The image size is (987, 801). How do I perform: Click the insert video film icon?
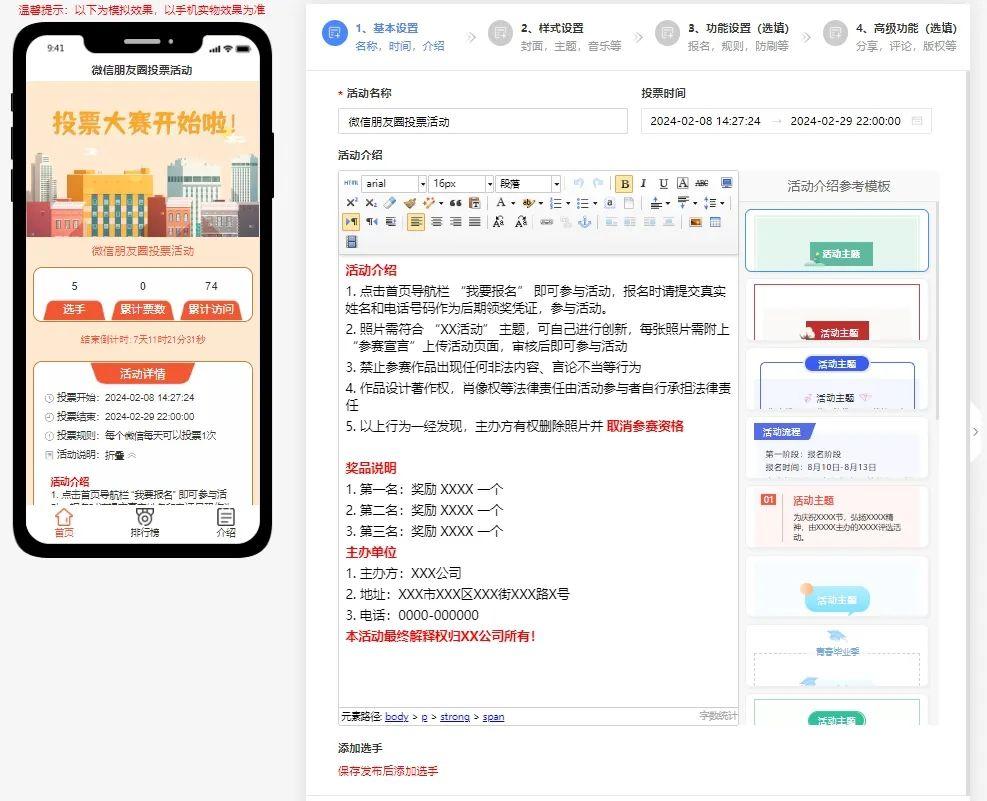tap(351, 242)
